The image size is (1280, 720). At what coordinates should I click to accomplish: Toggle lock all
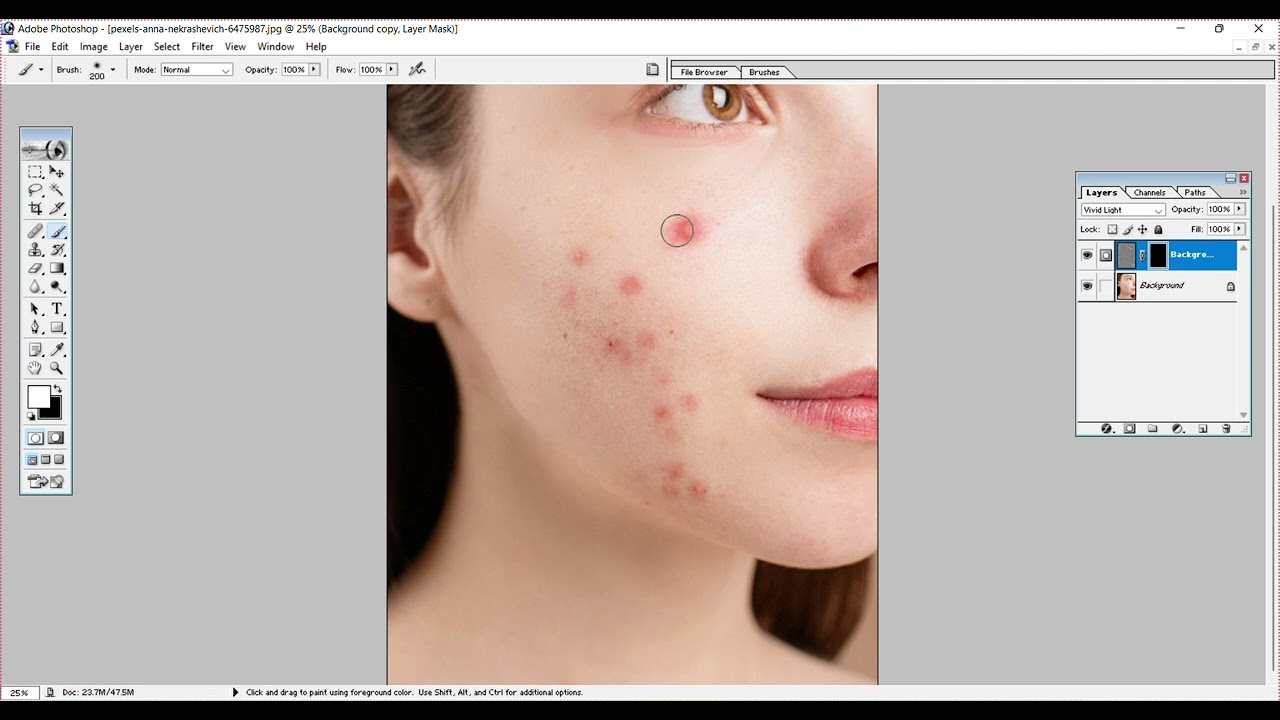[1158, 230]
